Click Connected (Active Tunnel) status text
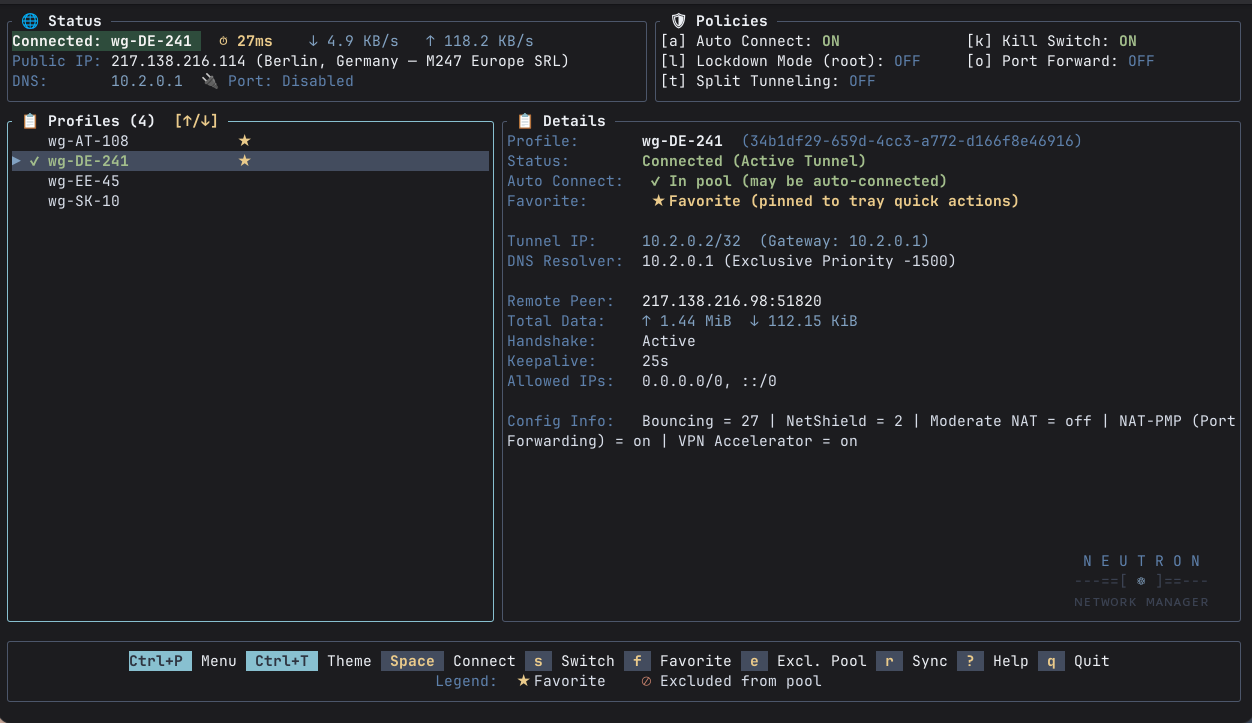The width and height of the screenshot is (1252, 723). pos(754,161)
